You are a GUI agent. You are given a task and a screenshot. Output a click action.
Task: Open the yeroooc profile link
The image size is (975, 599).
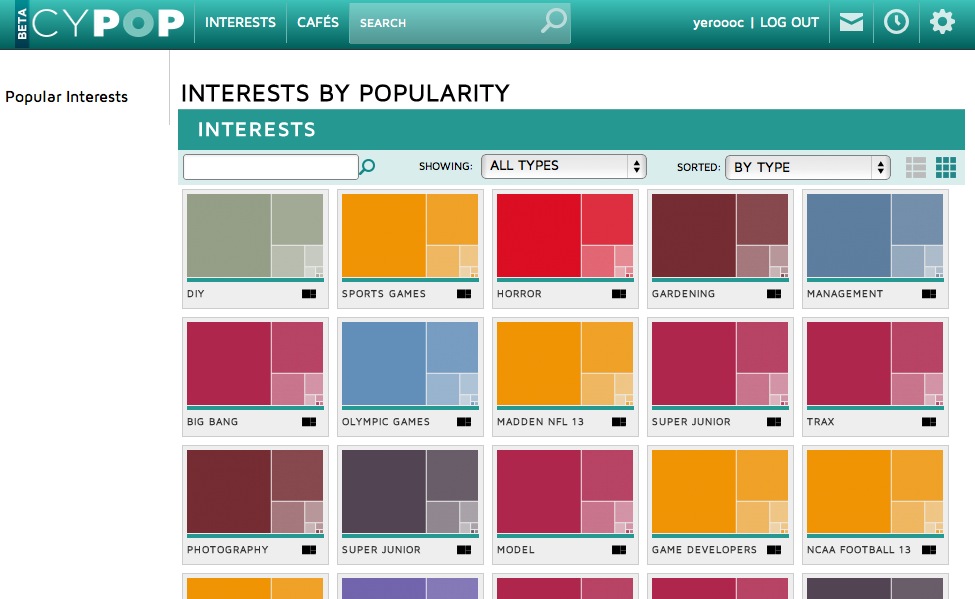pyautogui.click(x=718, y=23)
